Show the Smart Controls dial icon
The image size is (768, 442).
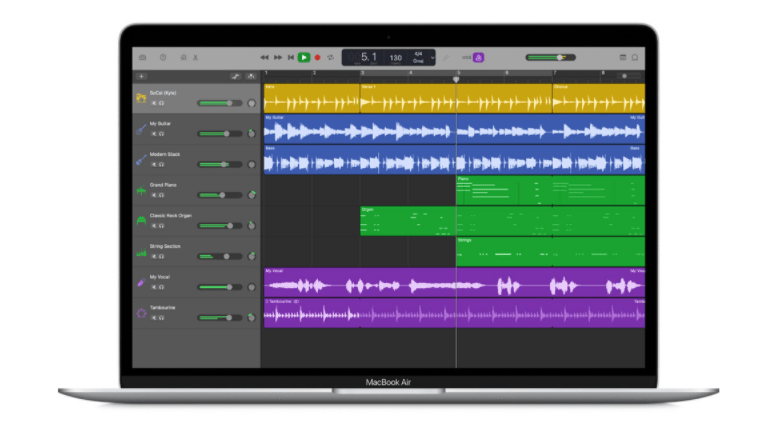pyautogui.click(x=184, y=58)
